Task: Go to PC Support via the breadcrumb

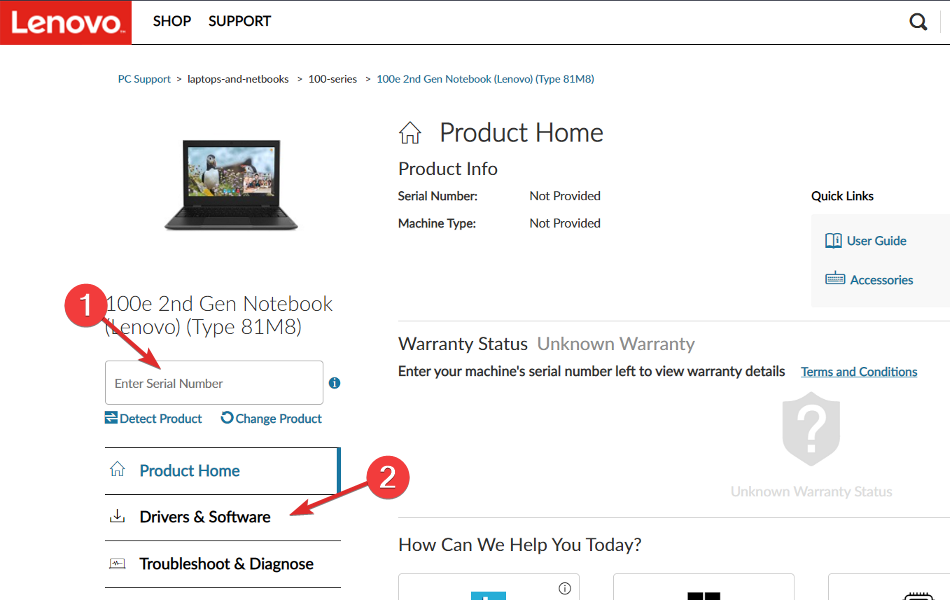Action: [144, 78]
